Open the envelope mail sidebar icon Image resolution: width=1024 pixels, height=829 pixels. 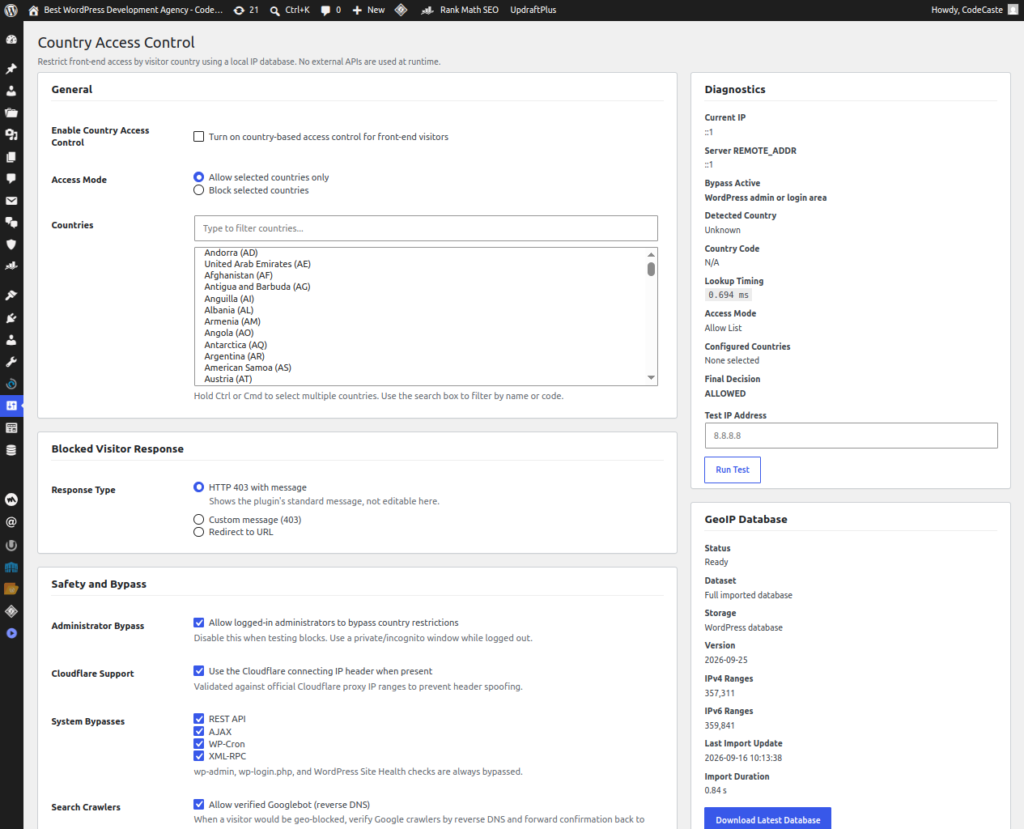coord(11,201)
